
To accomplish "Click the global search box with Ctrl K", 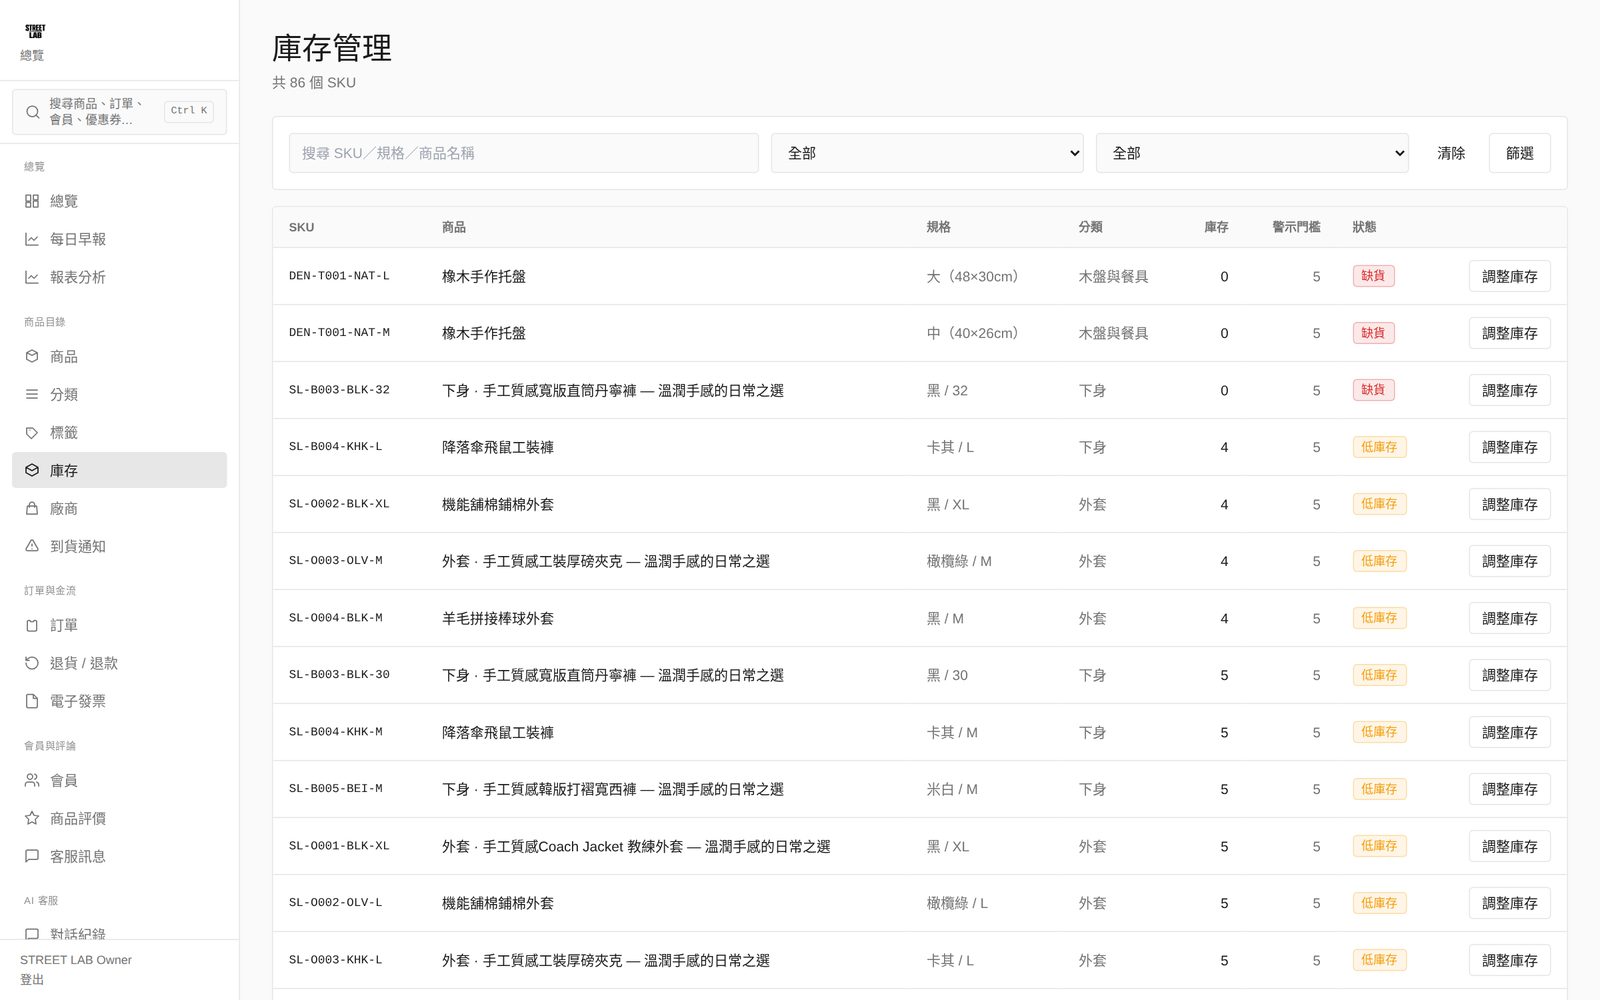I will pos(119,111).
